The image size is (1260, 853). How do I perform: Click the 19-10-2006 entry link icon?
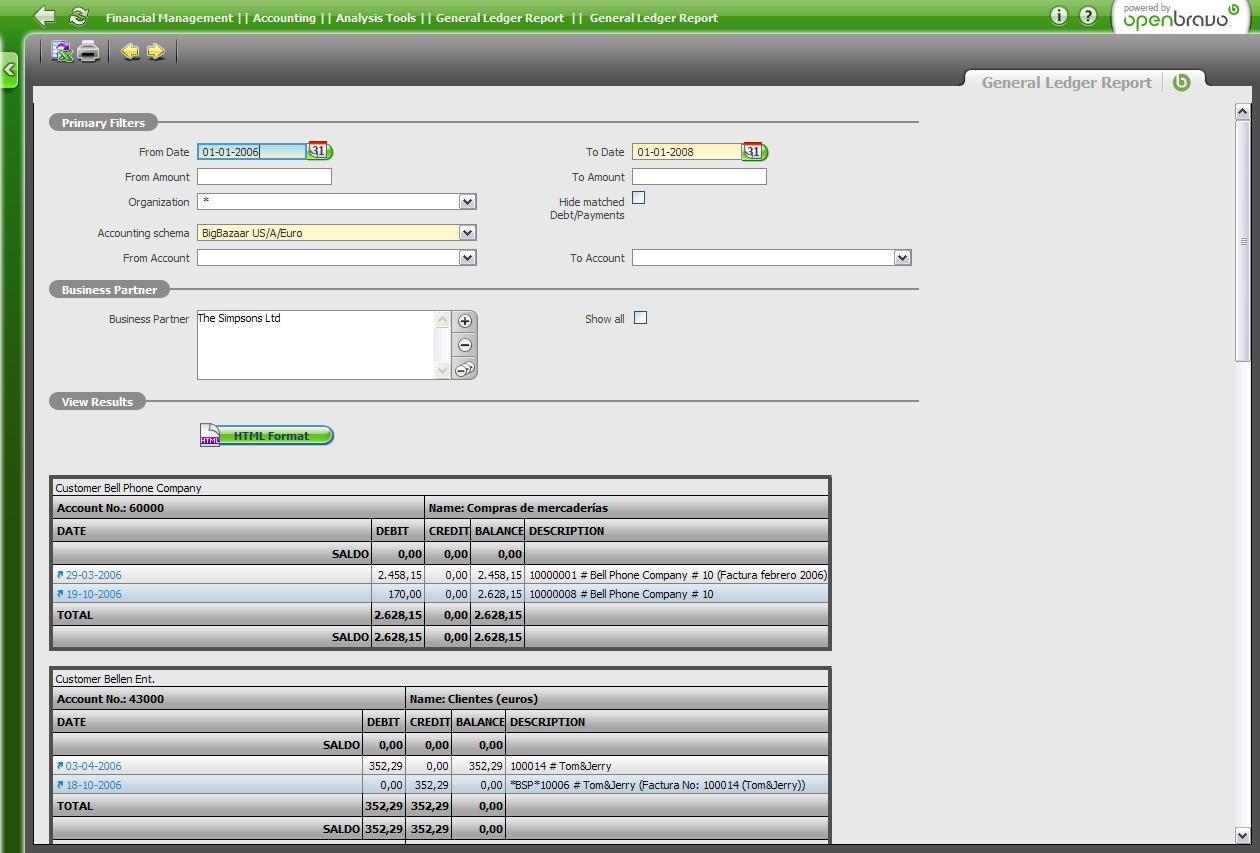(60, 594)
